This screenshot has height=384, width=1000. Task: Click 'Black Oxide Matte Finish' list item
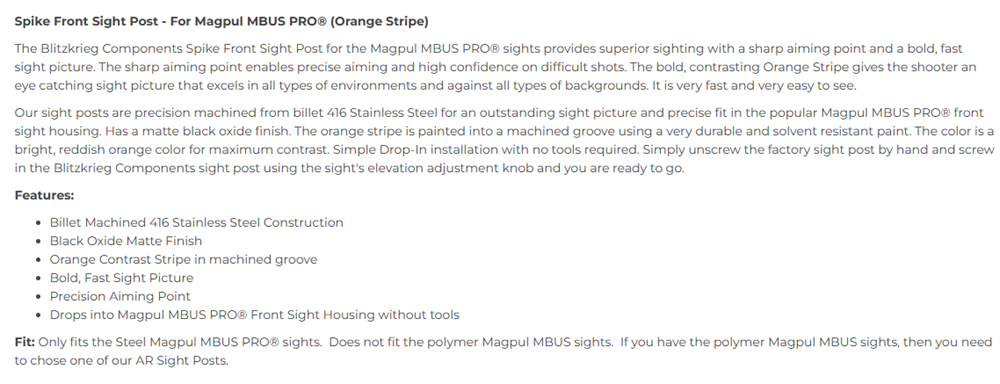(126, 241)
